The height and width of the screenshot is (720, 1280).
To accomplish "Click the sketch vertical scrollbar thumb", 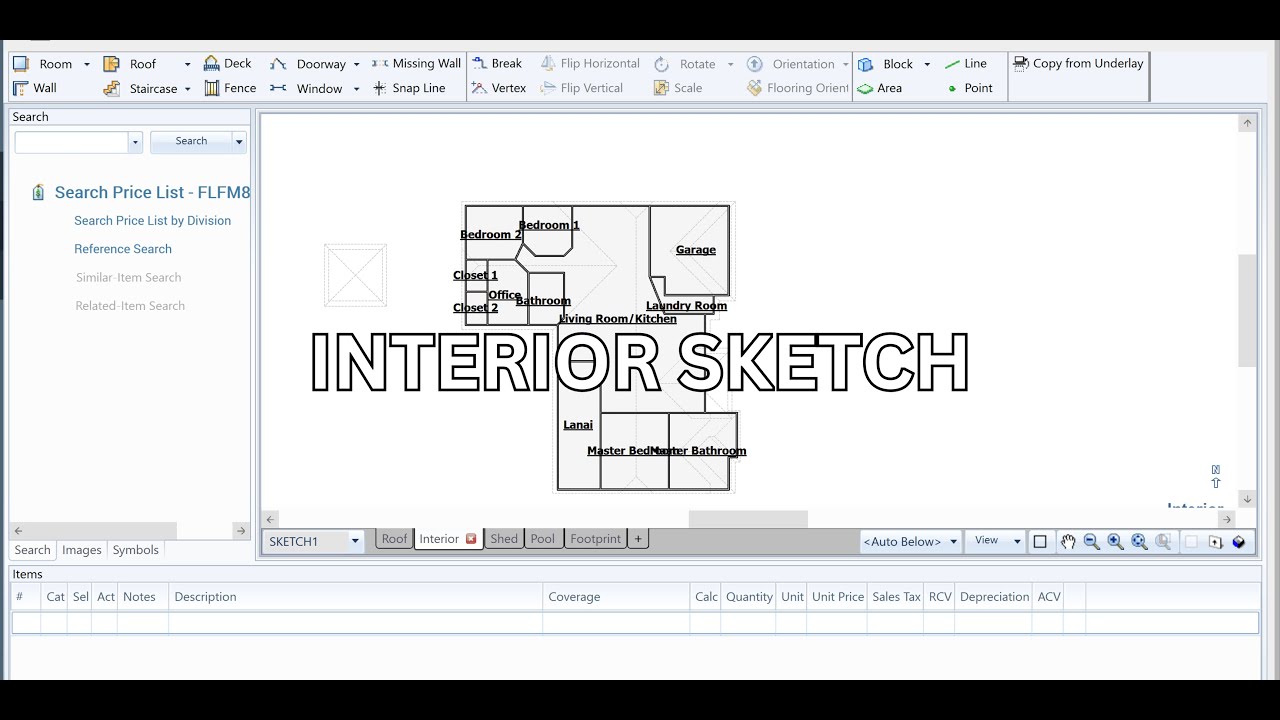I will coord(1247,310).
